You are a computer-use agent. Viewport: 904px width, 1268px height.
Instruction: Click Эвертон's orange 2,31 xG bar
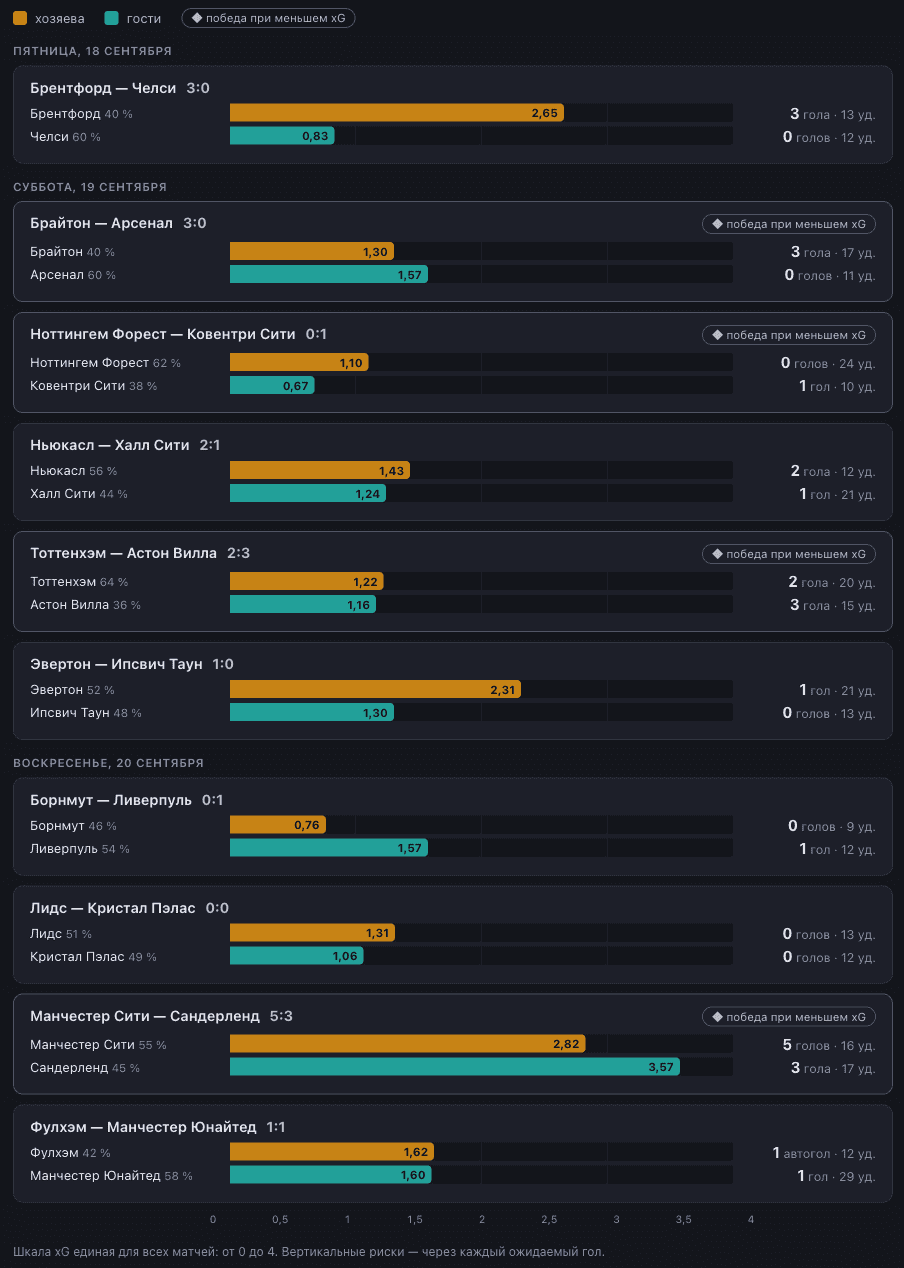tap(375, 689)
